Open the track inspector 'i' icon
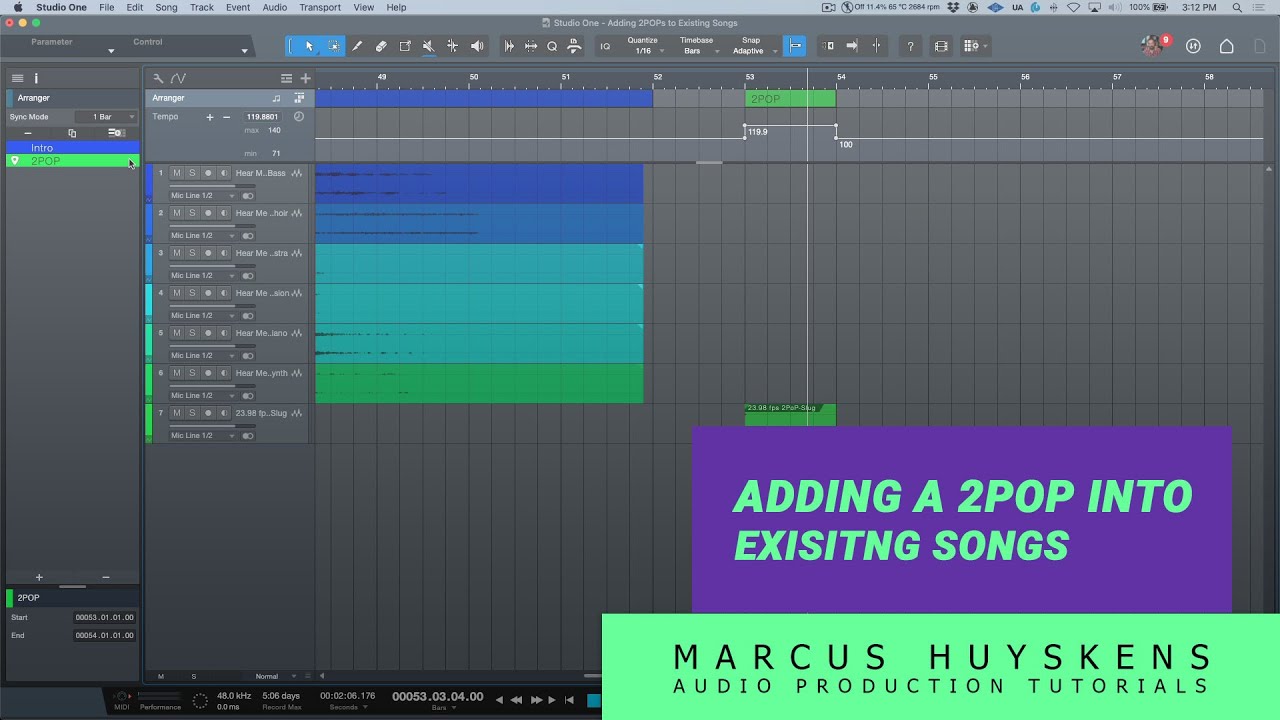1280x720 pixels. point(36,78)
